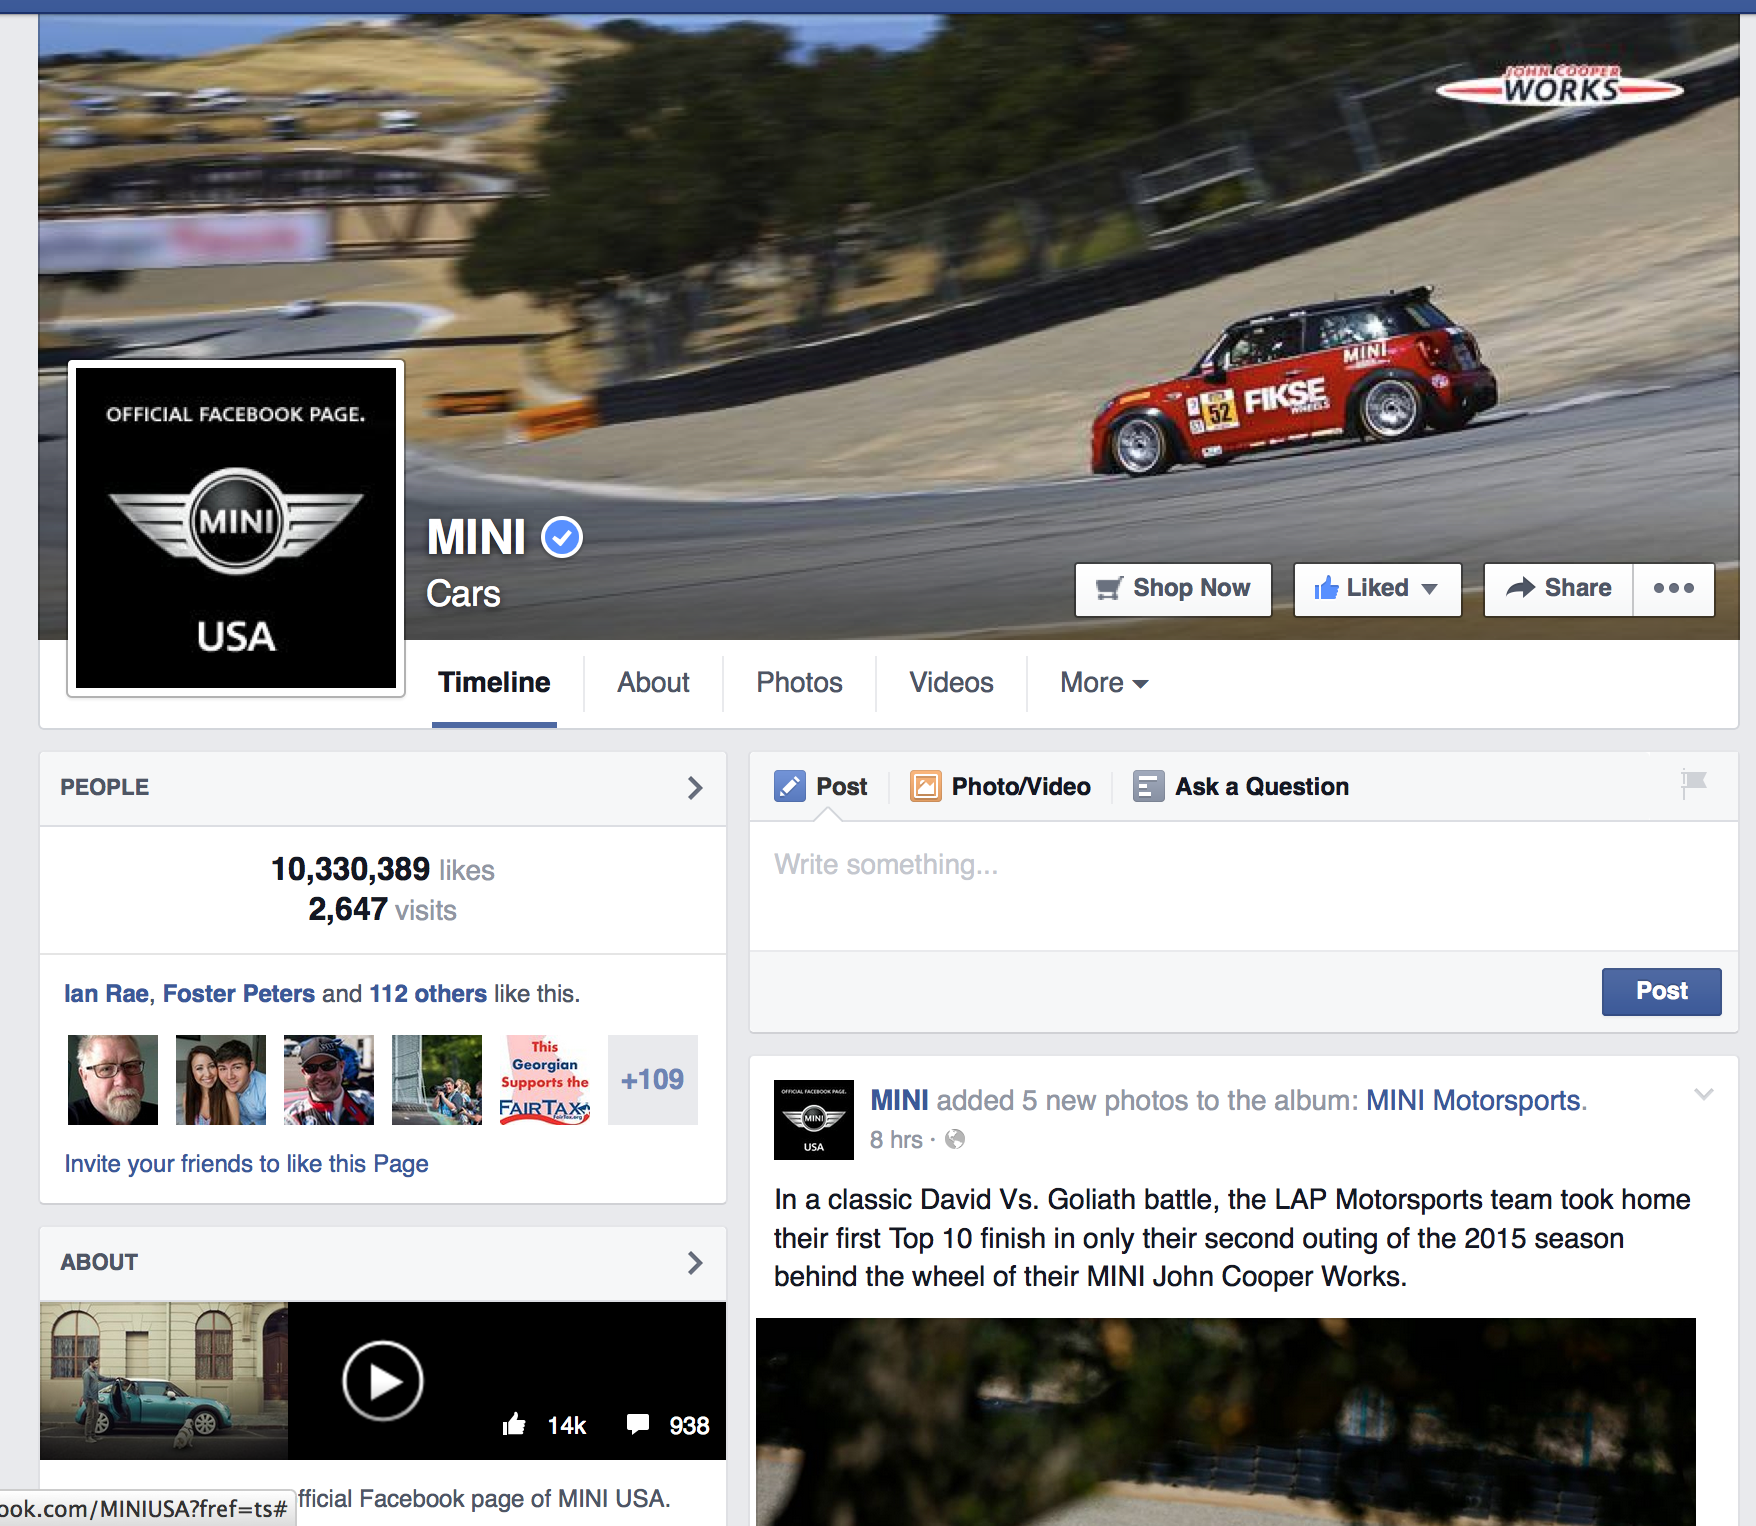
Task: Click the man in sunglasses and cap thumbnail
Action: click(329, 1080)
